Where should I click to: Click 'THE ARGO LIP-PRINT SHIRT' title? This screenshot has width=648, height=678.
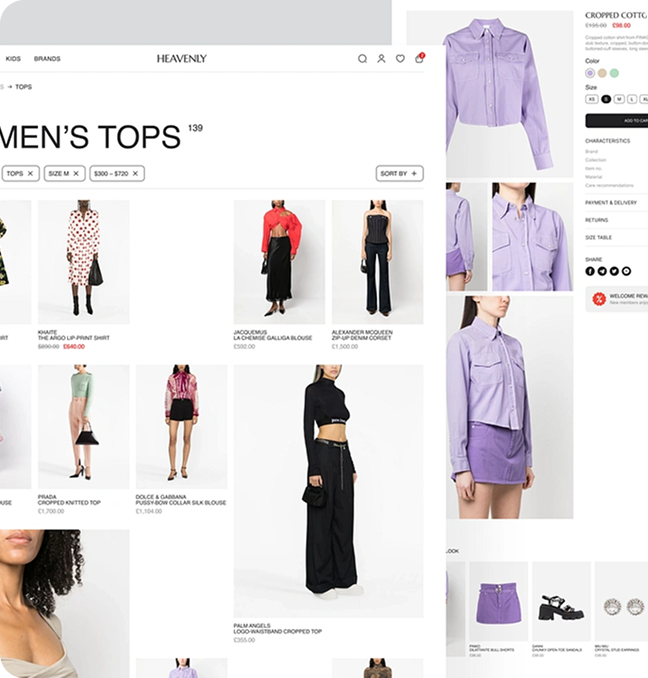[73, 338]
